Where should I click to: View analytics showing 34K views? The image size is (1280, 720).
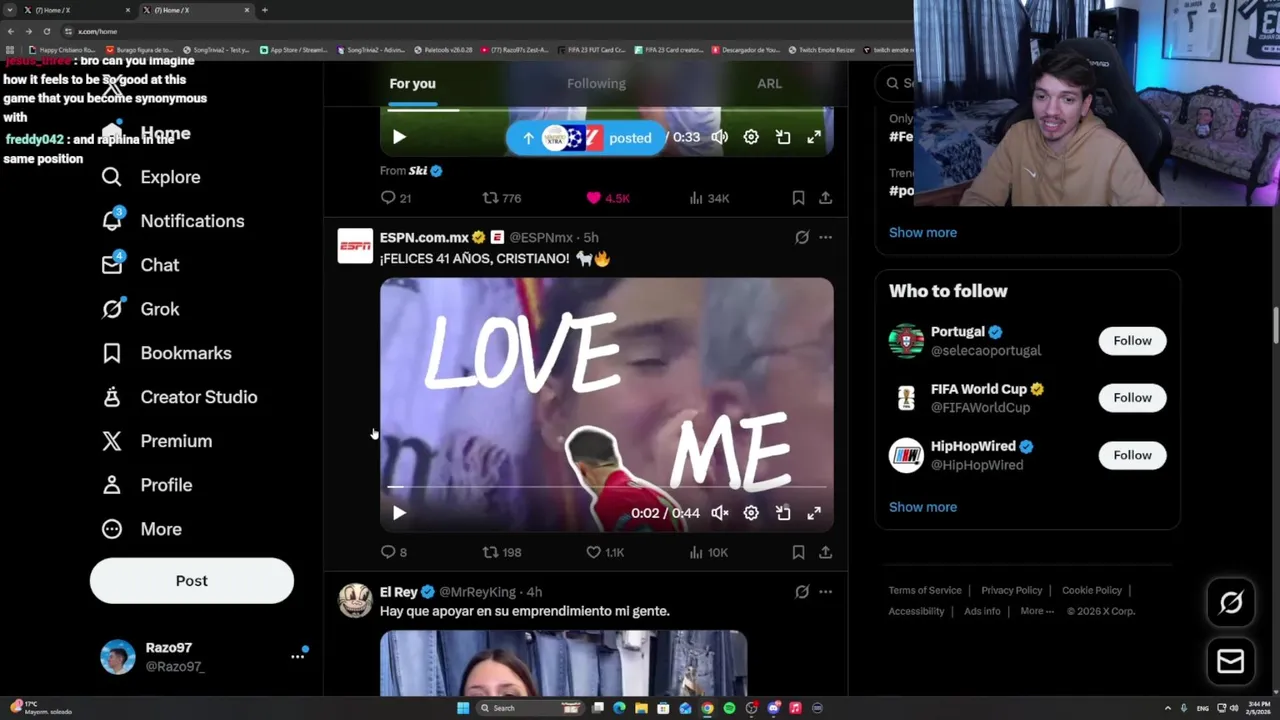[709, 198]
